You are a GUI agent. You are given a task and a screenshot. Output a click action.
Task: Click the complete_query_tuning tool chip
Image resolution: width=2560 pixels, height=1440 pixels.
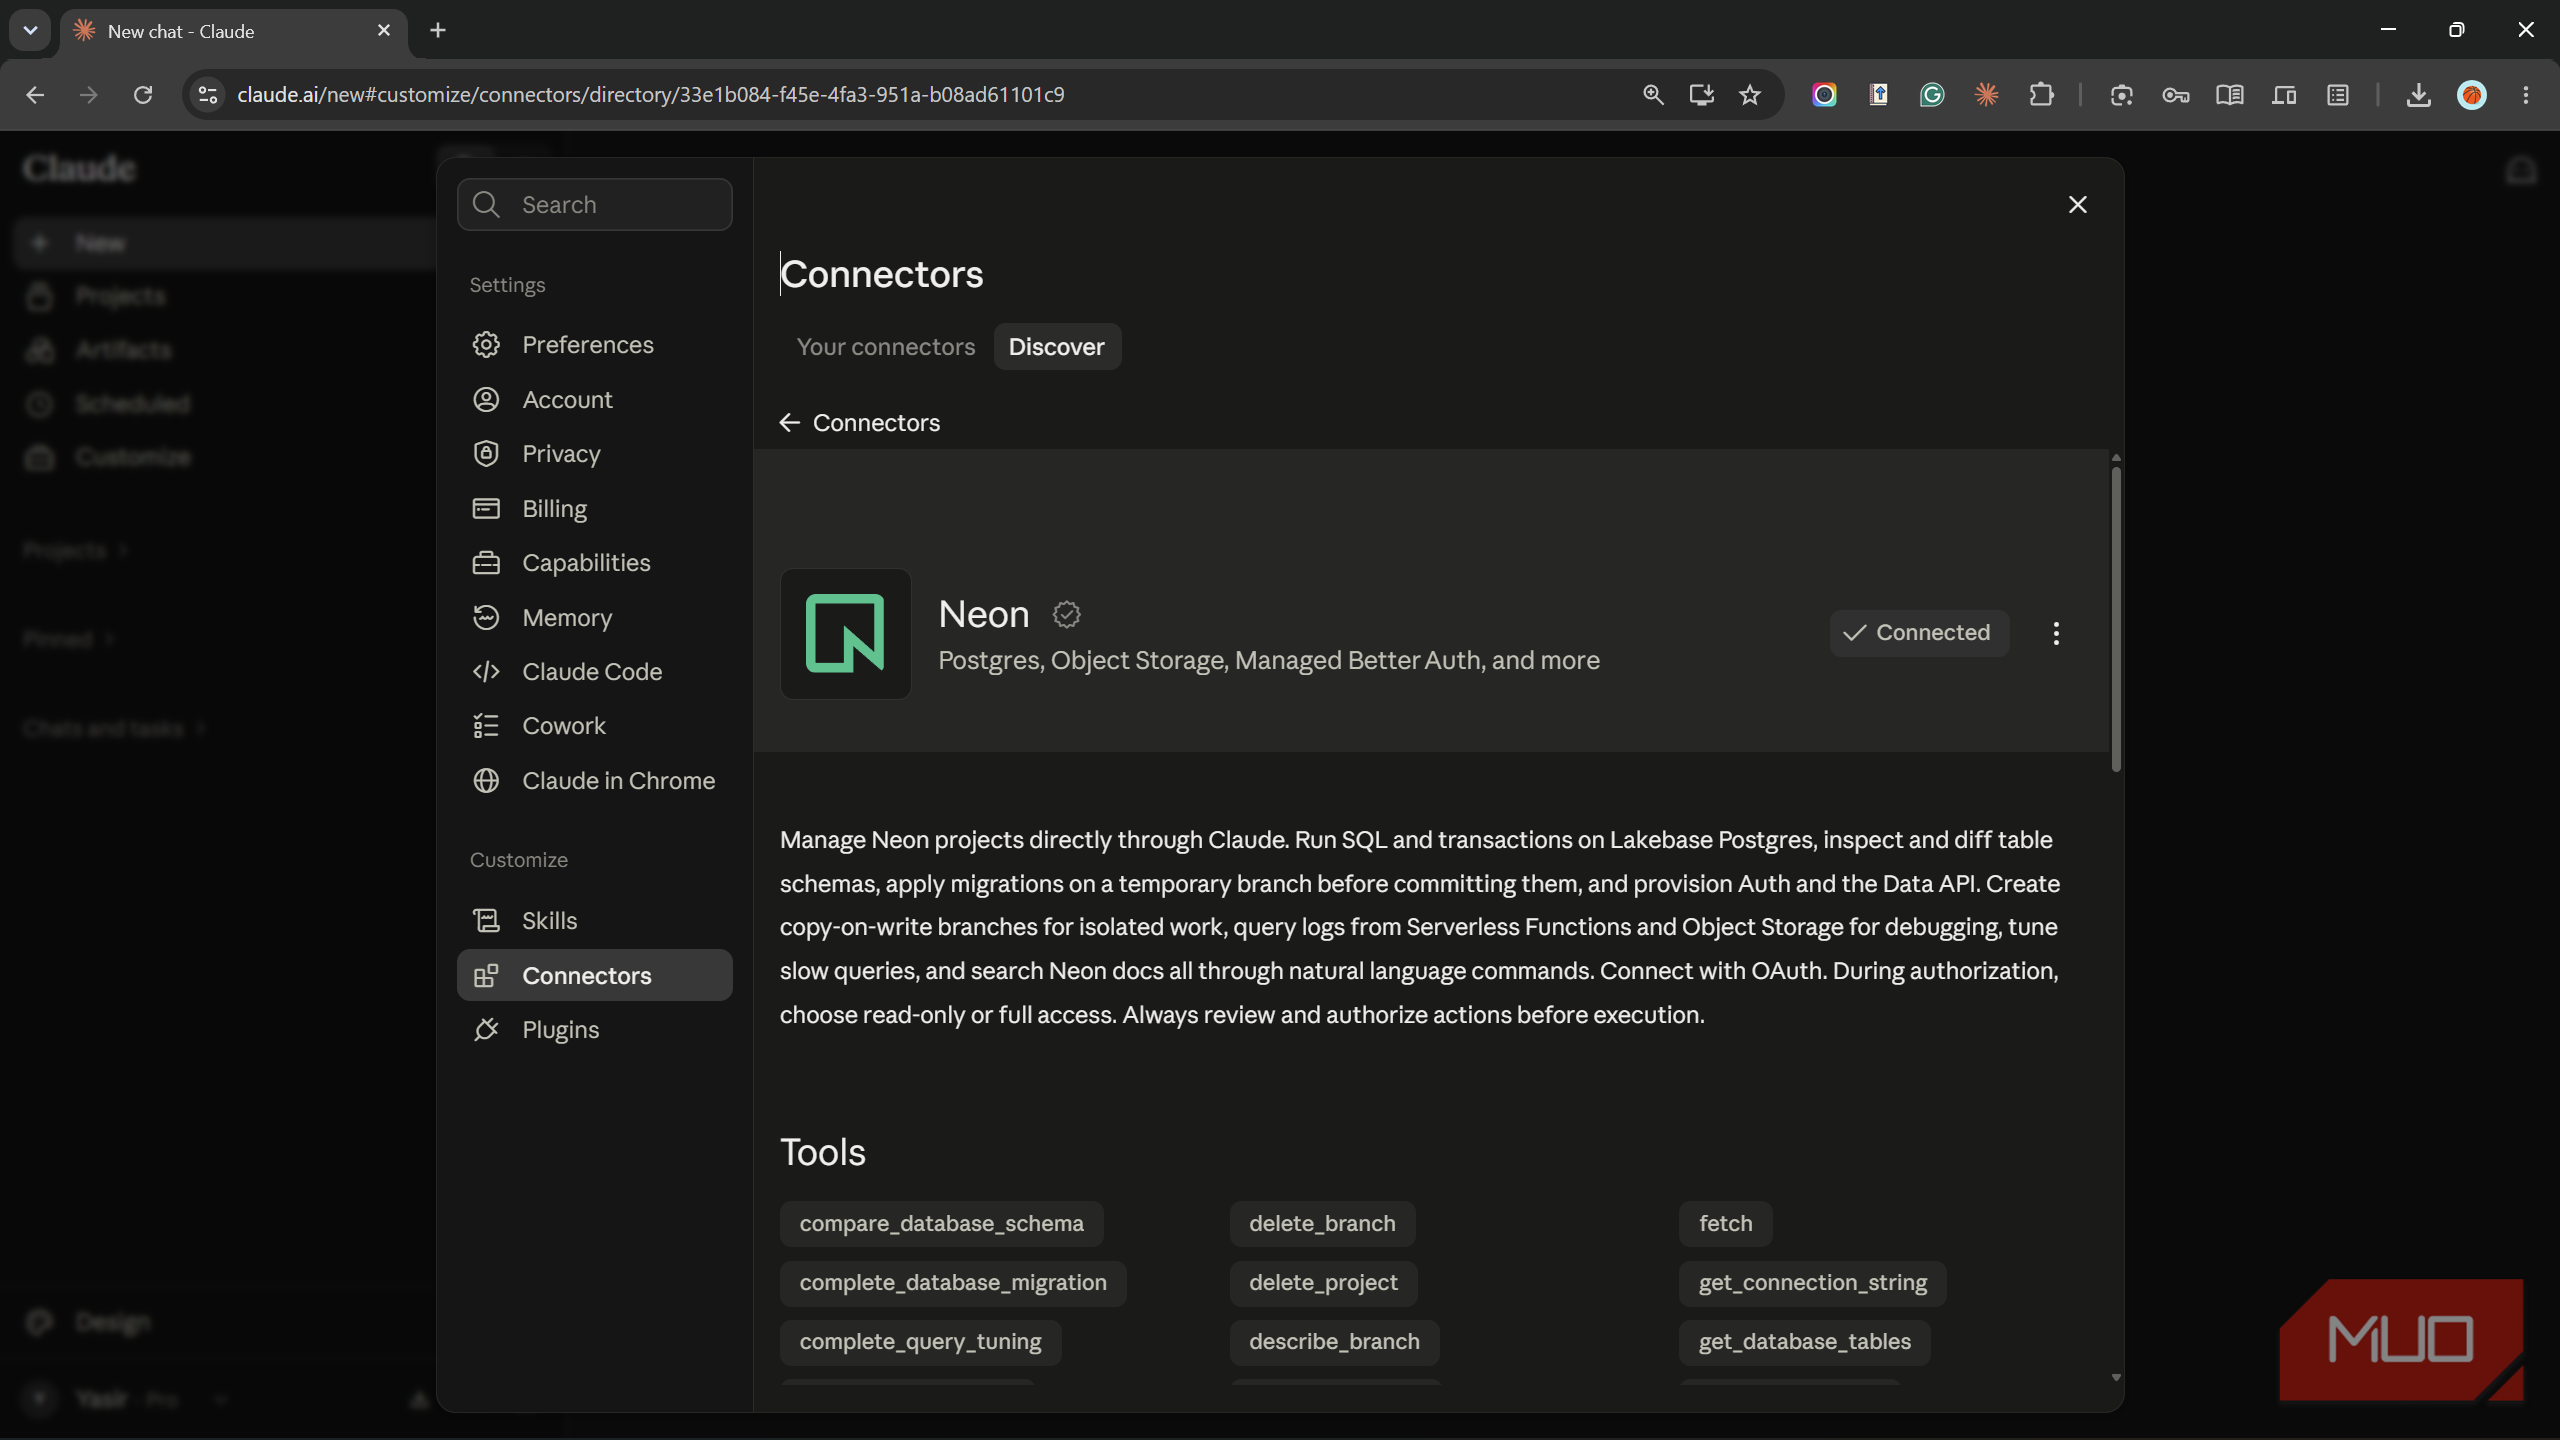click(x=920, y=1341)
